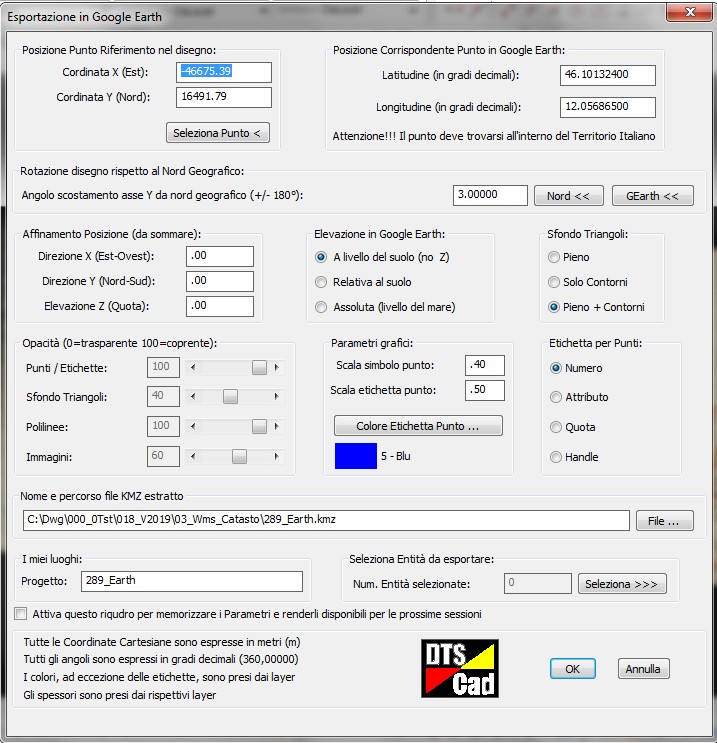Enable the parameter memorization checkbox
The image size is (717, 743).
[x=22, y=614]
